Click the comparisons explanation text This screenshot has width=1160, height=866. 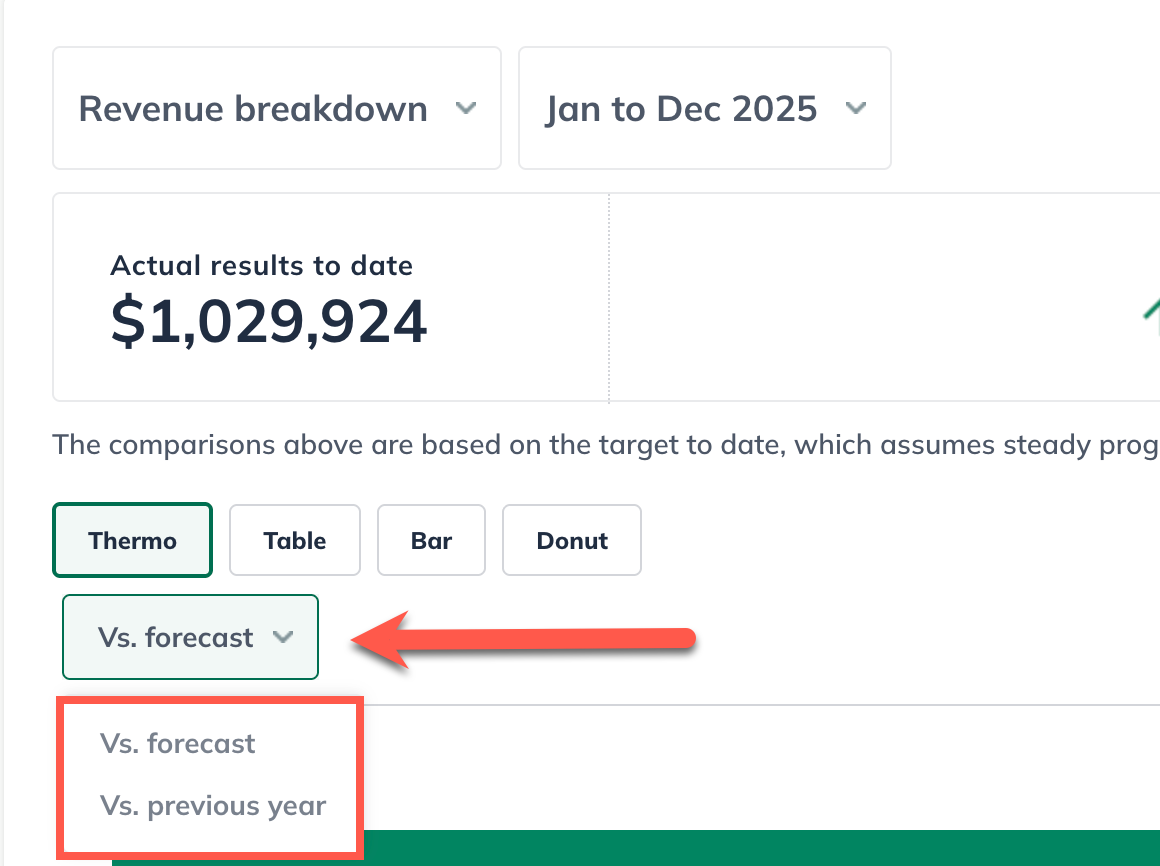point(600,444)
